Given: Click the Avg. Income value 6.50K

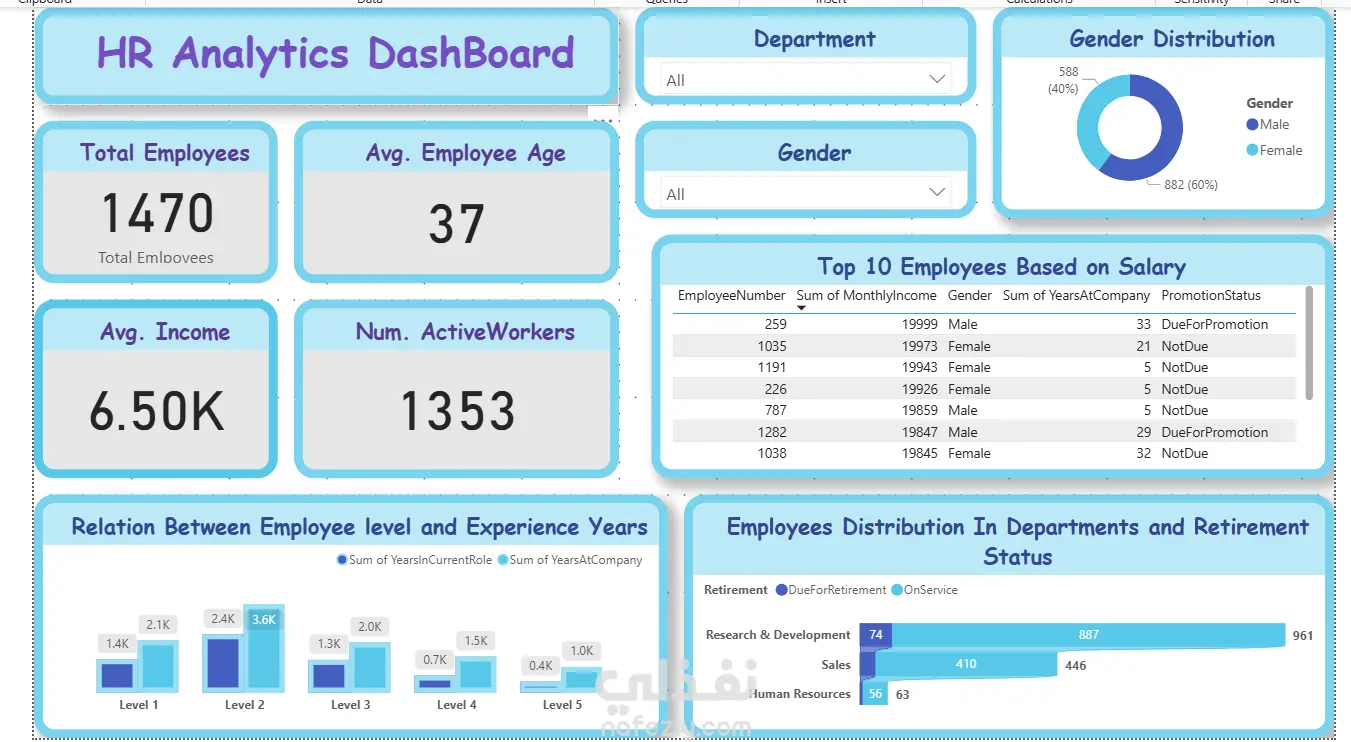Looking at the screenshot, I should pos(157,411).
